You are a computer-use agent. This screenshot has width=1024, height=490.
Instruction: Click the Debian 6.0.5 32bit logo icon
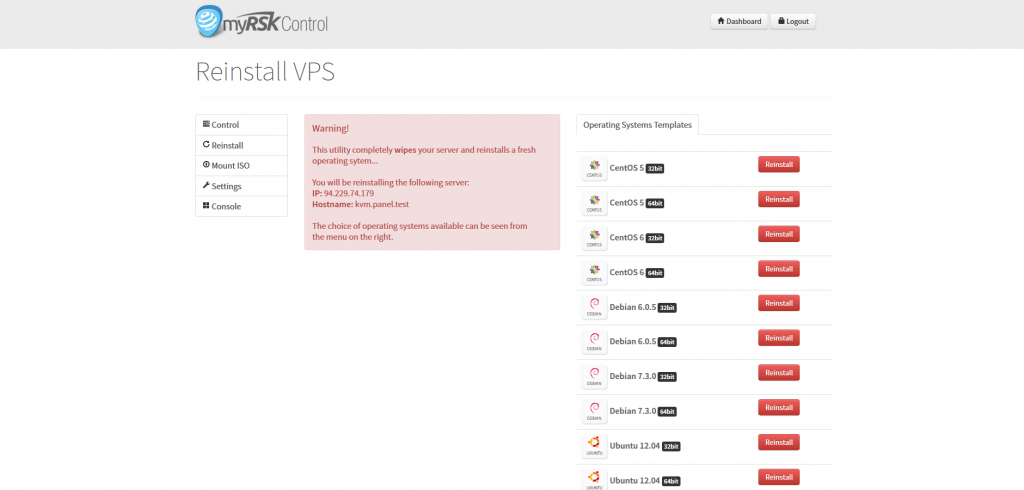[594, 306]
